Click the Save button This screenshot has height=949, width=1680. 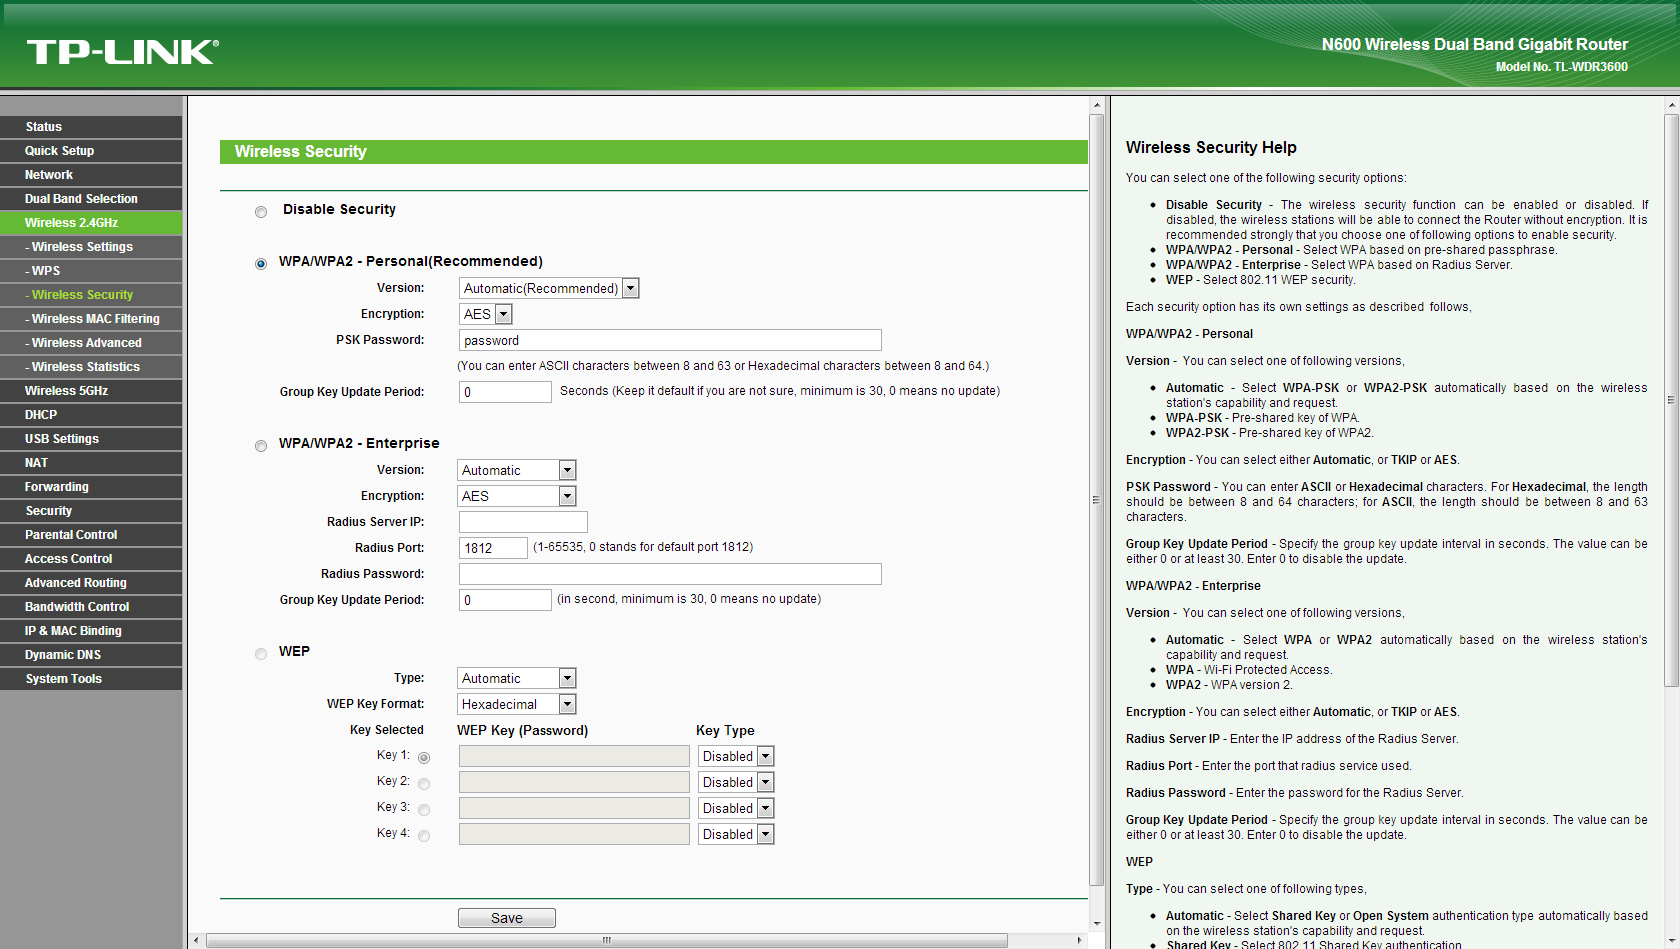[x=507, y=918]
